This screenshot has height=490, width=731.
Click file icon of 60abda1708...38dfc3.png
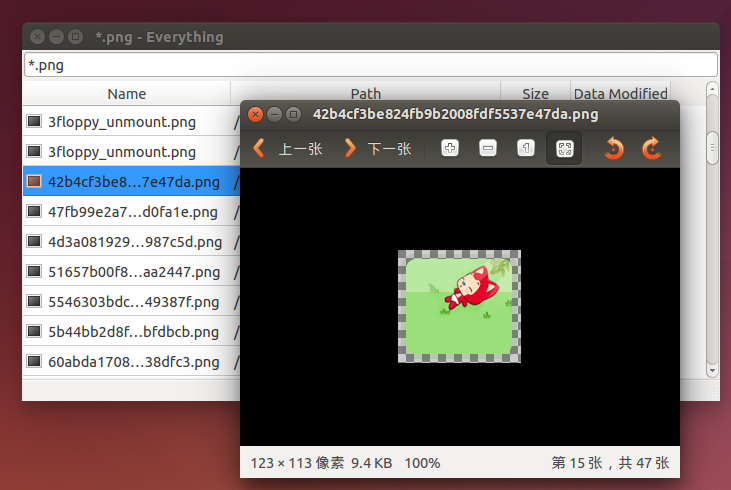click(x=34, y=361)
